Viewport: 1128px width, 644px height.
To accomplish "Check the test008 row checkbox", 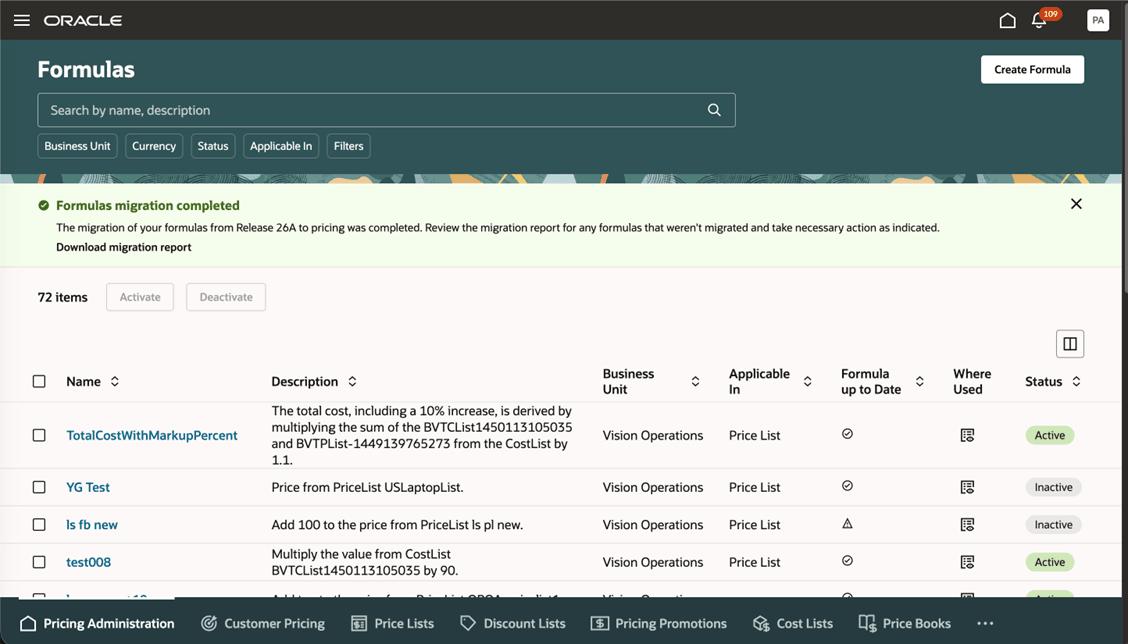I will coord(39,562).
